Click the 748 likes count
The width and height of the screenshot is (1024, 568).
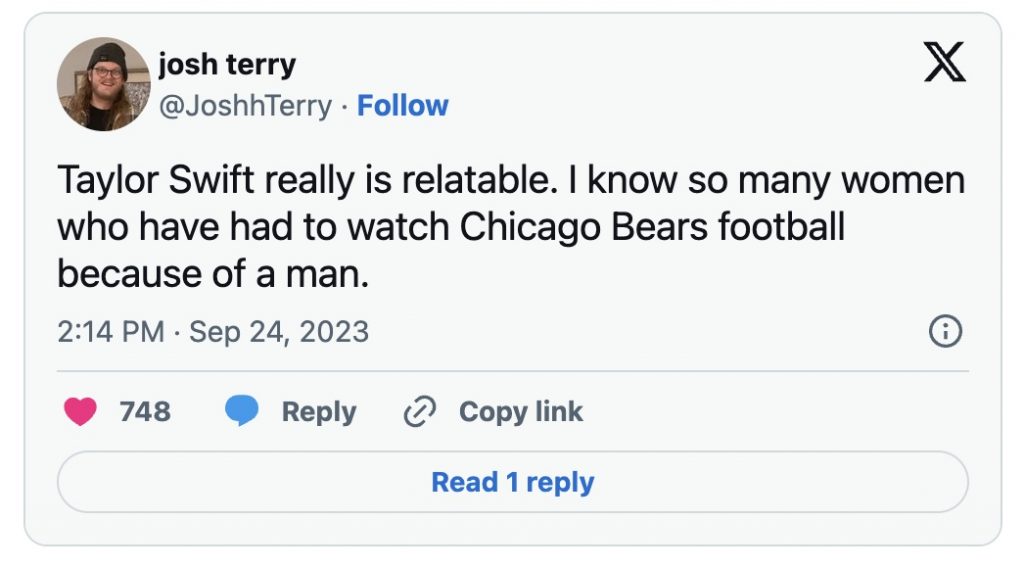(145, 412)
